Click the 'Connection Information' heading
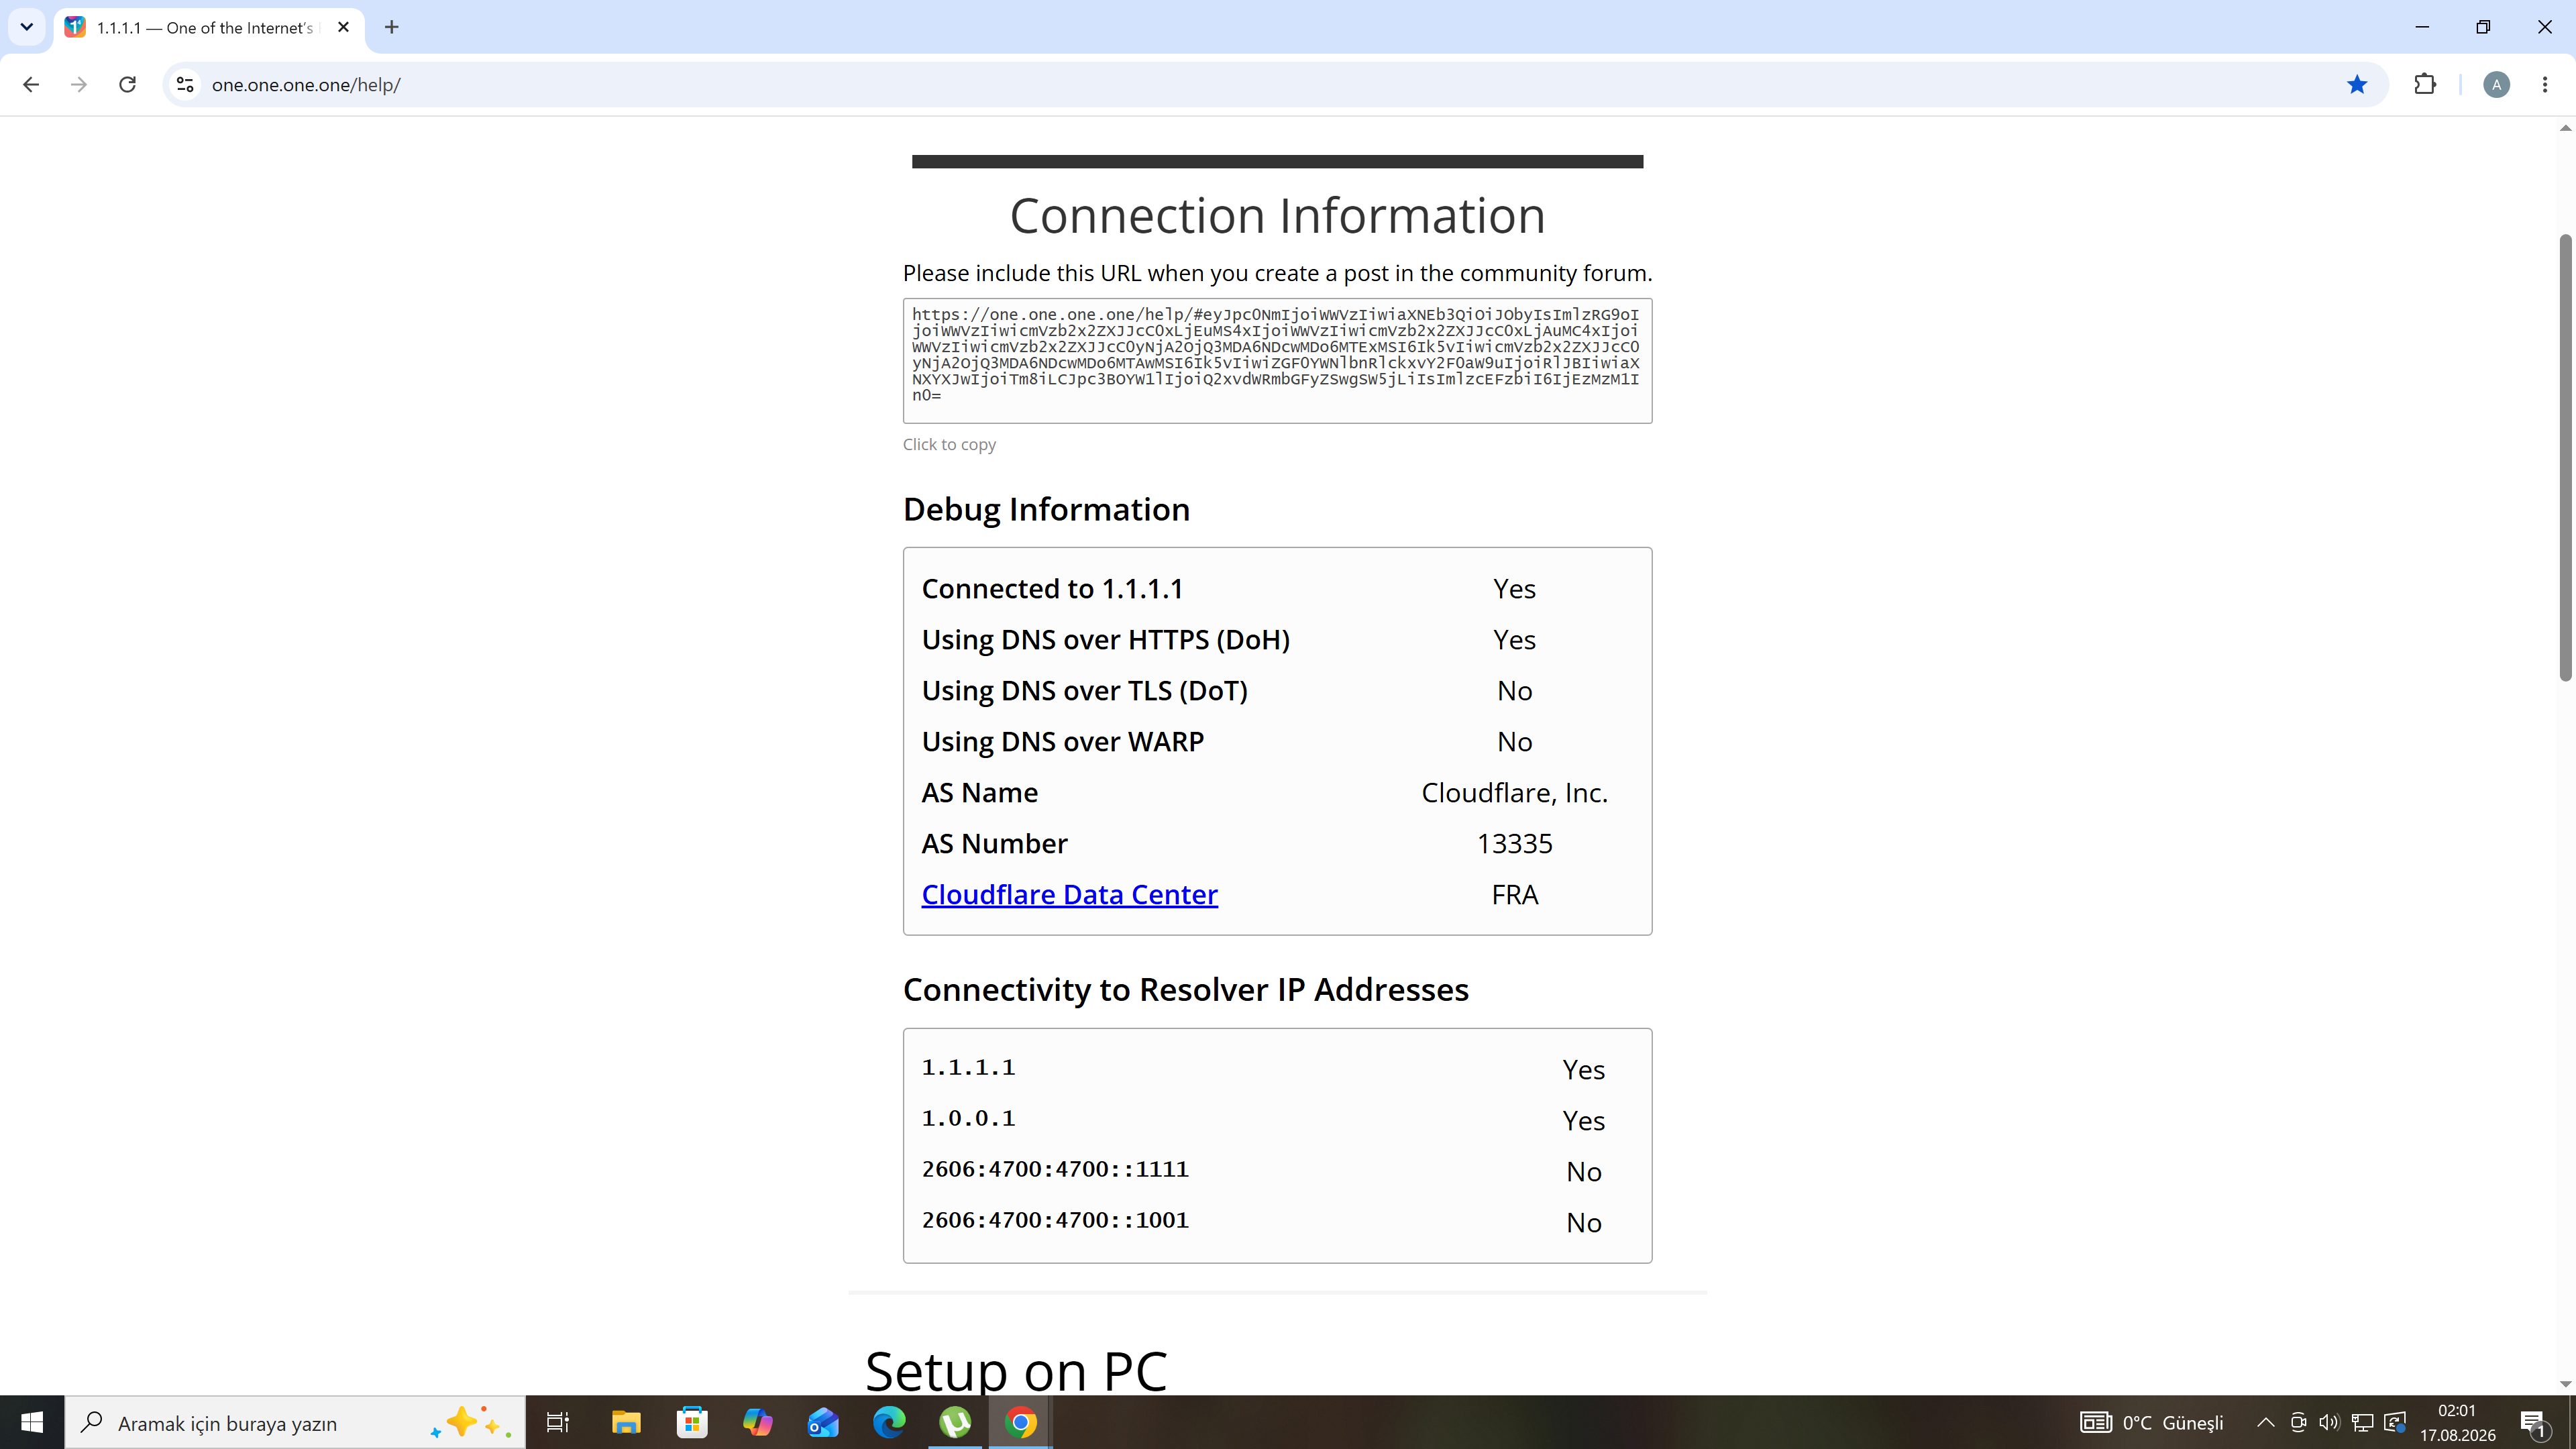Screen dimensions: 2576x1449 [x=1277, y=215]
